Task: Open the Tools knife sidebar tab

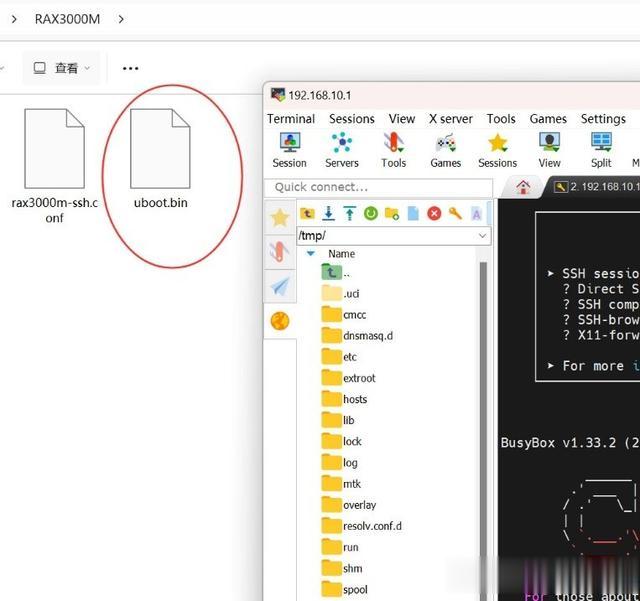Action: point(280,252)
